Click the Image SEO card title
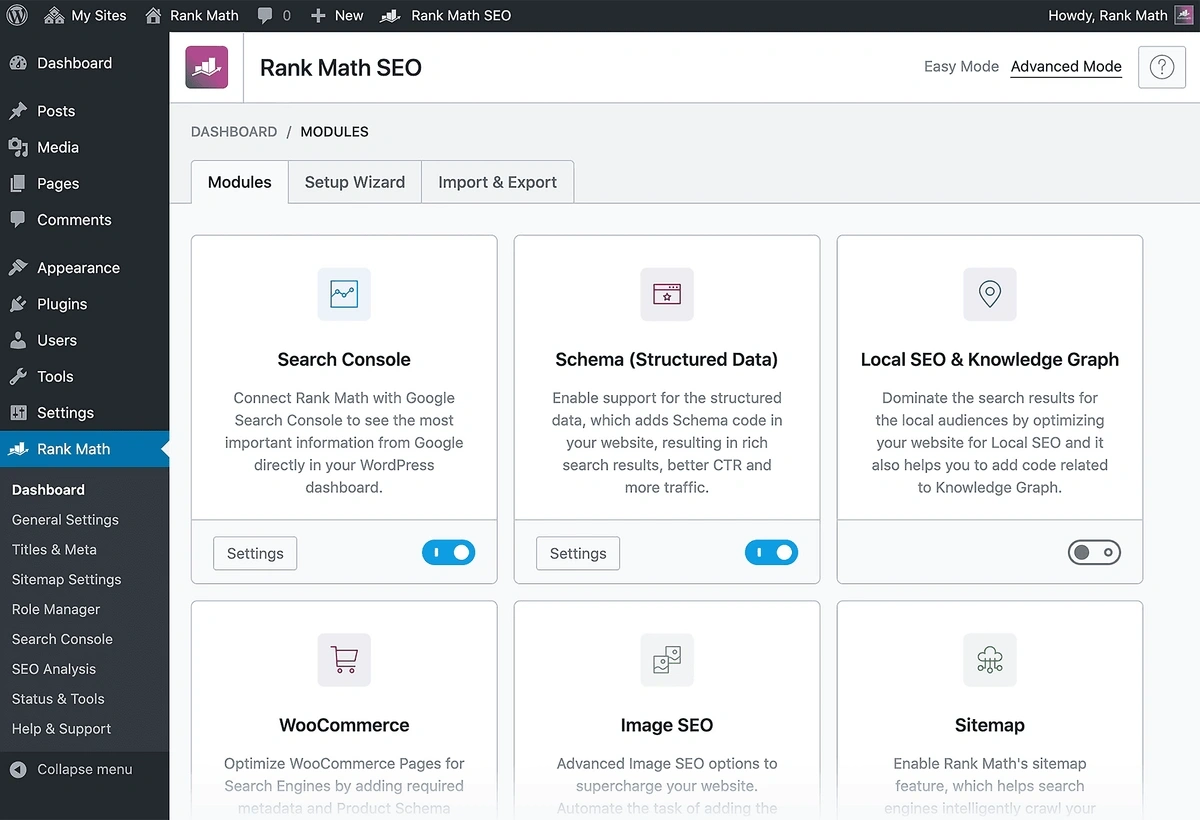Viewport: 1200px width, 820px height. (667, 726)
